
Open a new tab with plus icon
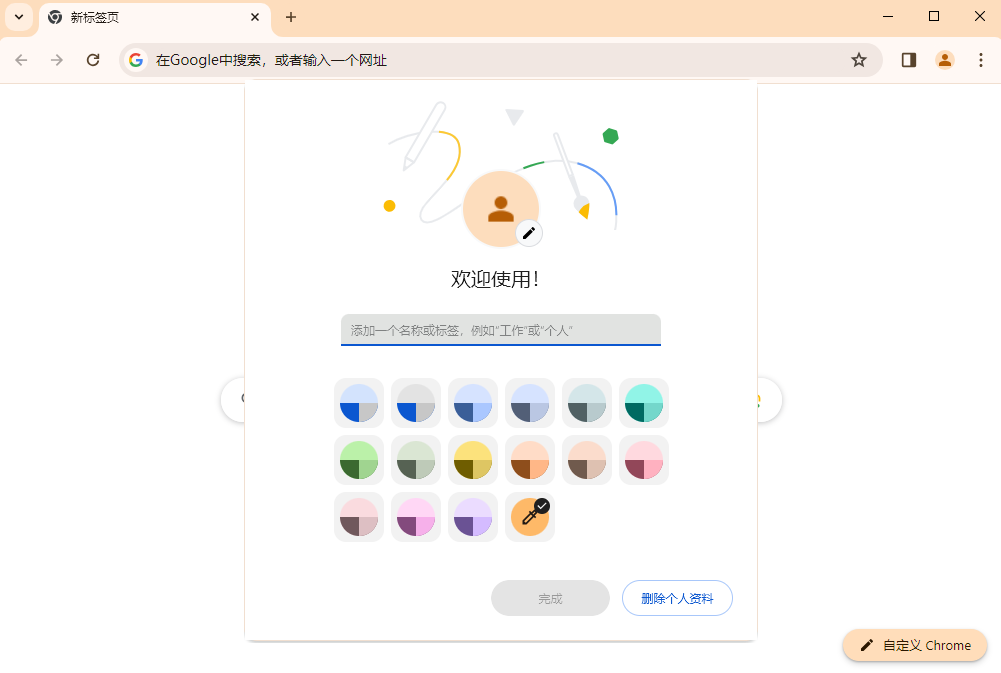[x=291, y=17]
